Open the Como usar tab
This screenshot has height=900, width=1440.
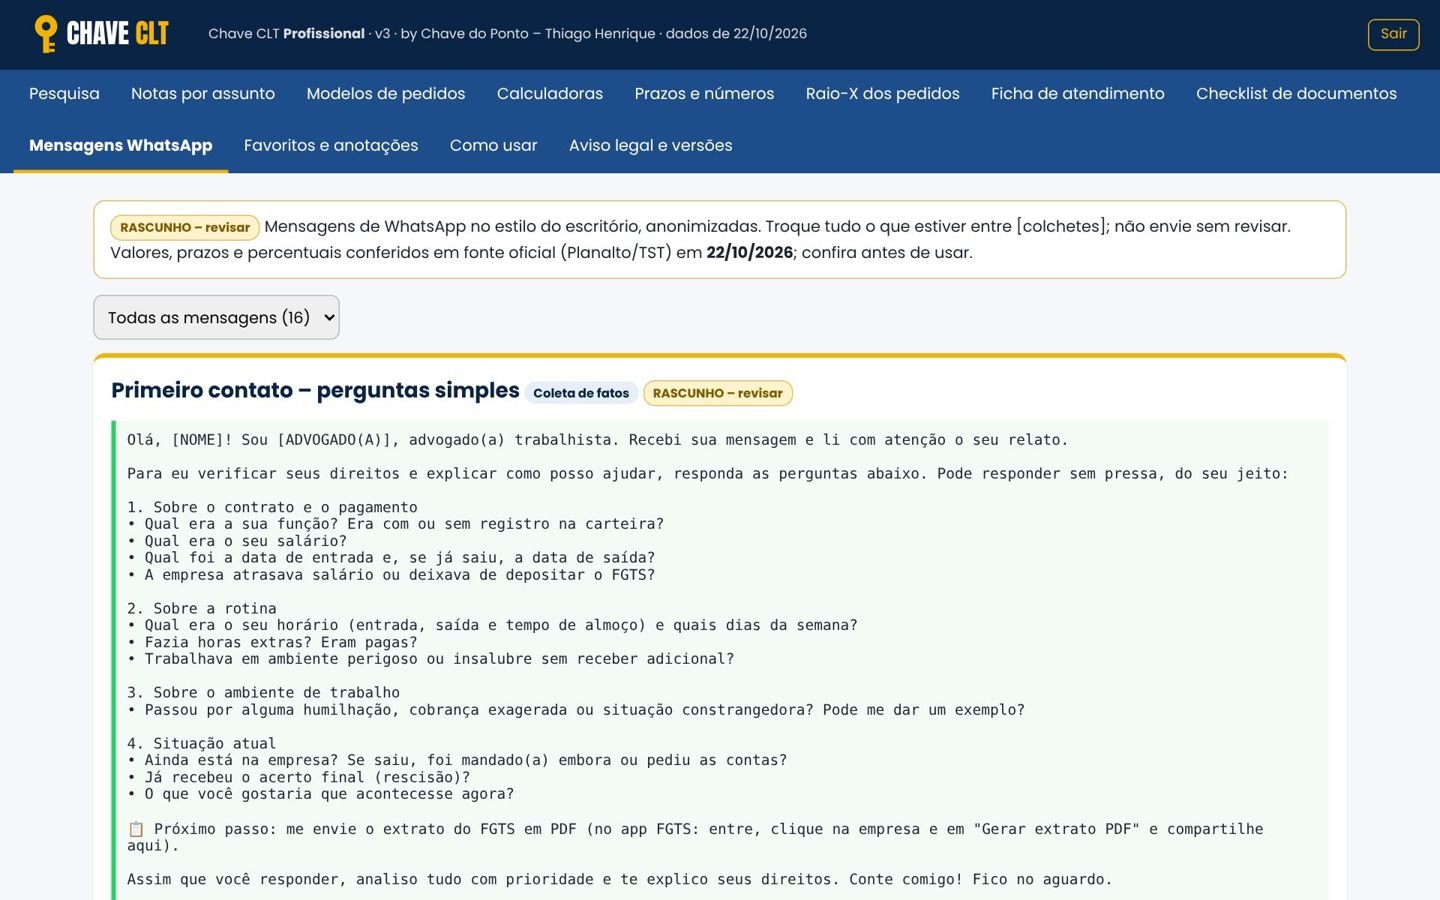click(494, 146)
